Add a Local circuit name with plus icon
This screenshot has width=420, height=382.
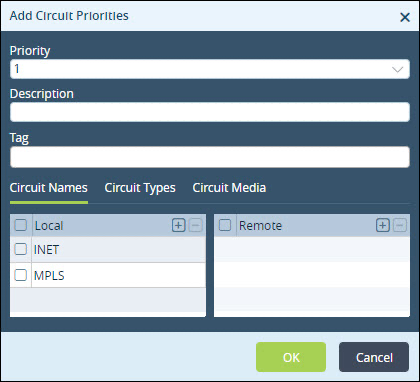point(178,225)
